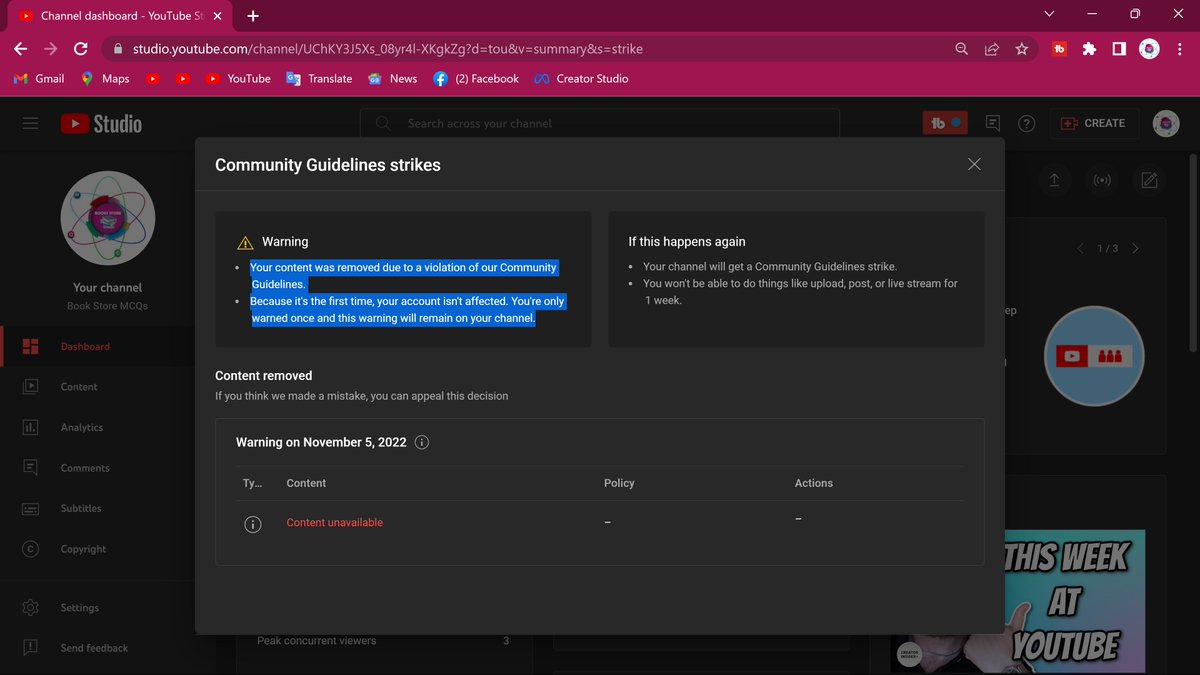1200x675 pixels.
Task: Click the 'Warning on November 5, 2022' text
Action: (321, 442)
